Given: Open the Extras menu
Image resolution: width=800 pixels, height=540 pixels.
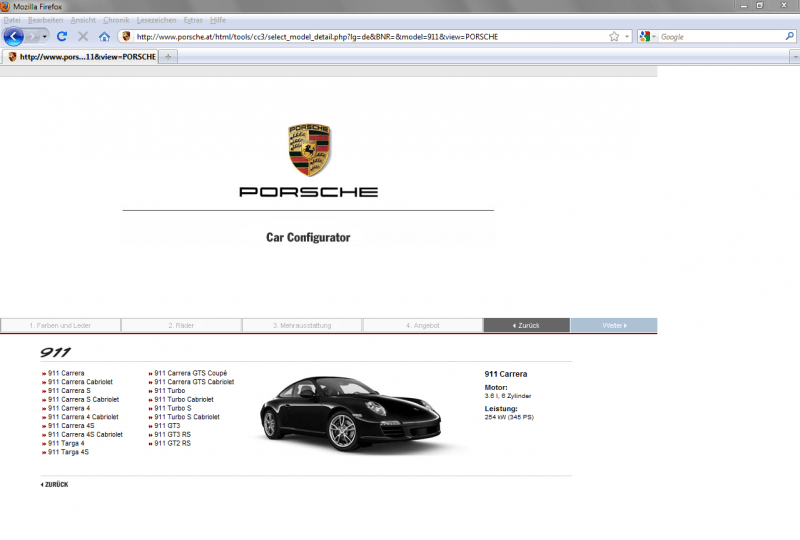Looking at the screenshot, I should click(193, 20).
